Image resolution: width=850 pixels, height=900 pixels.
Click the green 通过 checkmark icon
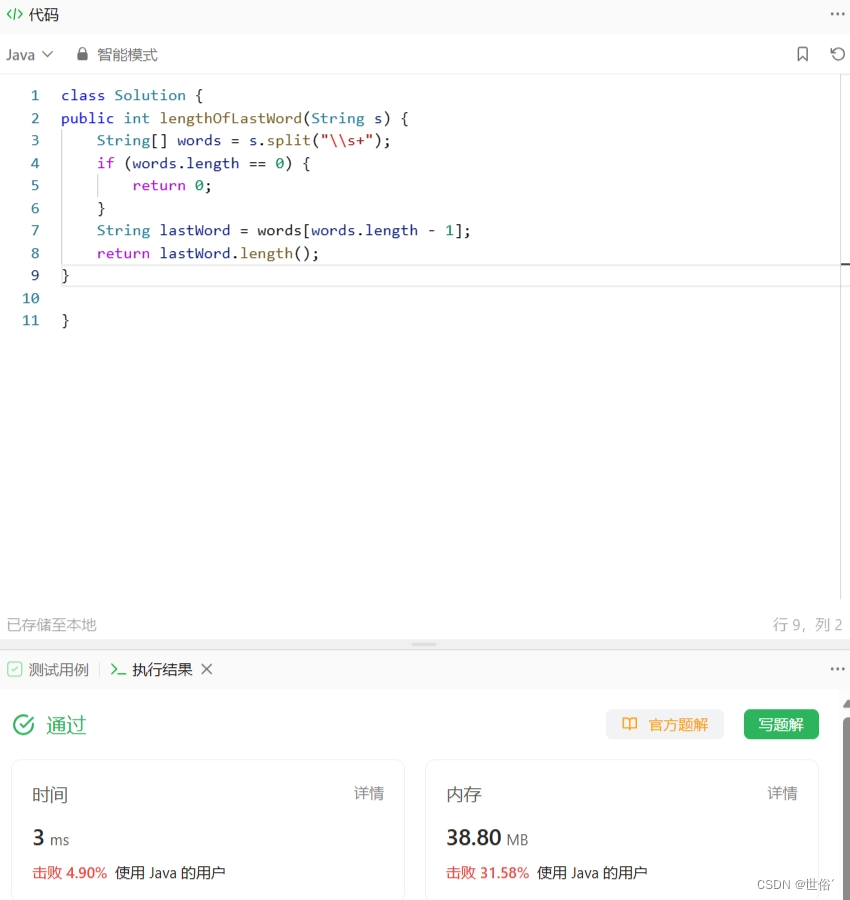[23, 725]
